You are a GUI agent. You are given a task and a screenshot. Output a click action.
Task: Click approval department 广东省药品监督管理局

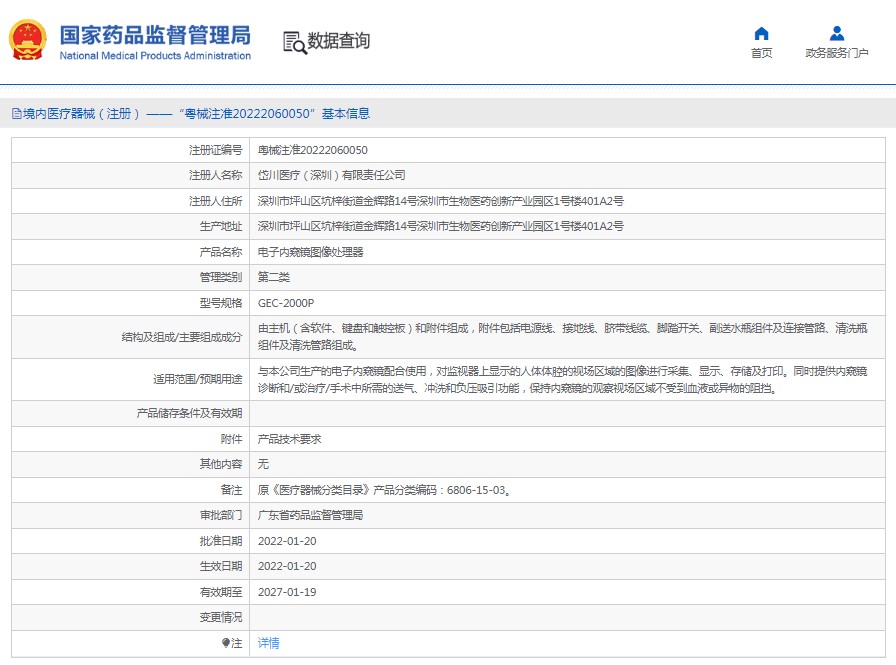(310, 515)
